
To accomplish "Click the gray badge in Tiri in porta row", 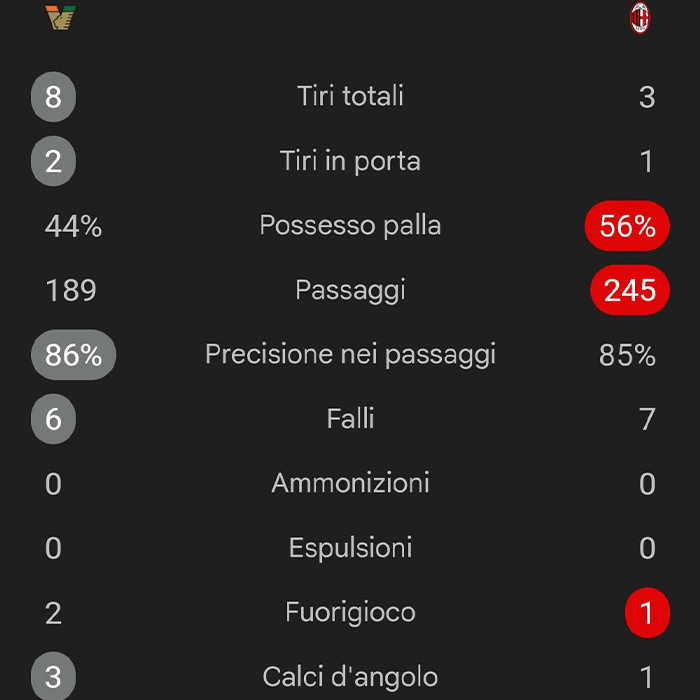I will click(53, 162).
